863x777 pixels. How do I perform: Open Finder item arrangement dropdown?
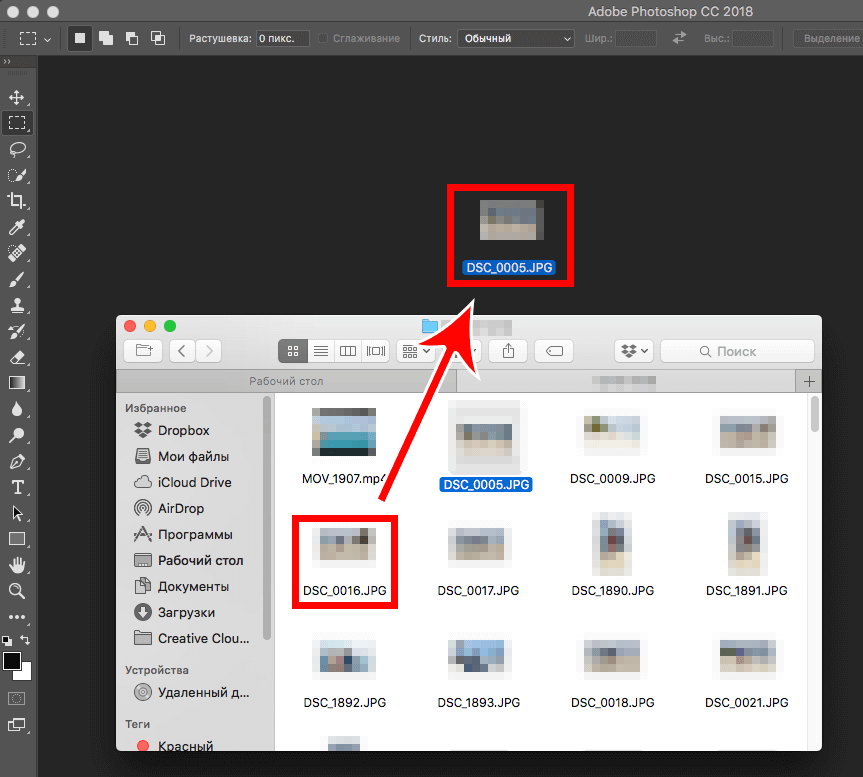point(415,351)
